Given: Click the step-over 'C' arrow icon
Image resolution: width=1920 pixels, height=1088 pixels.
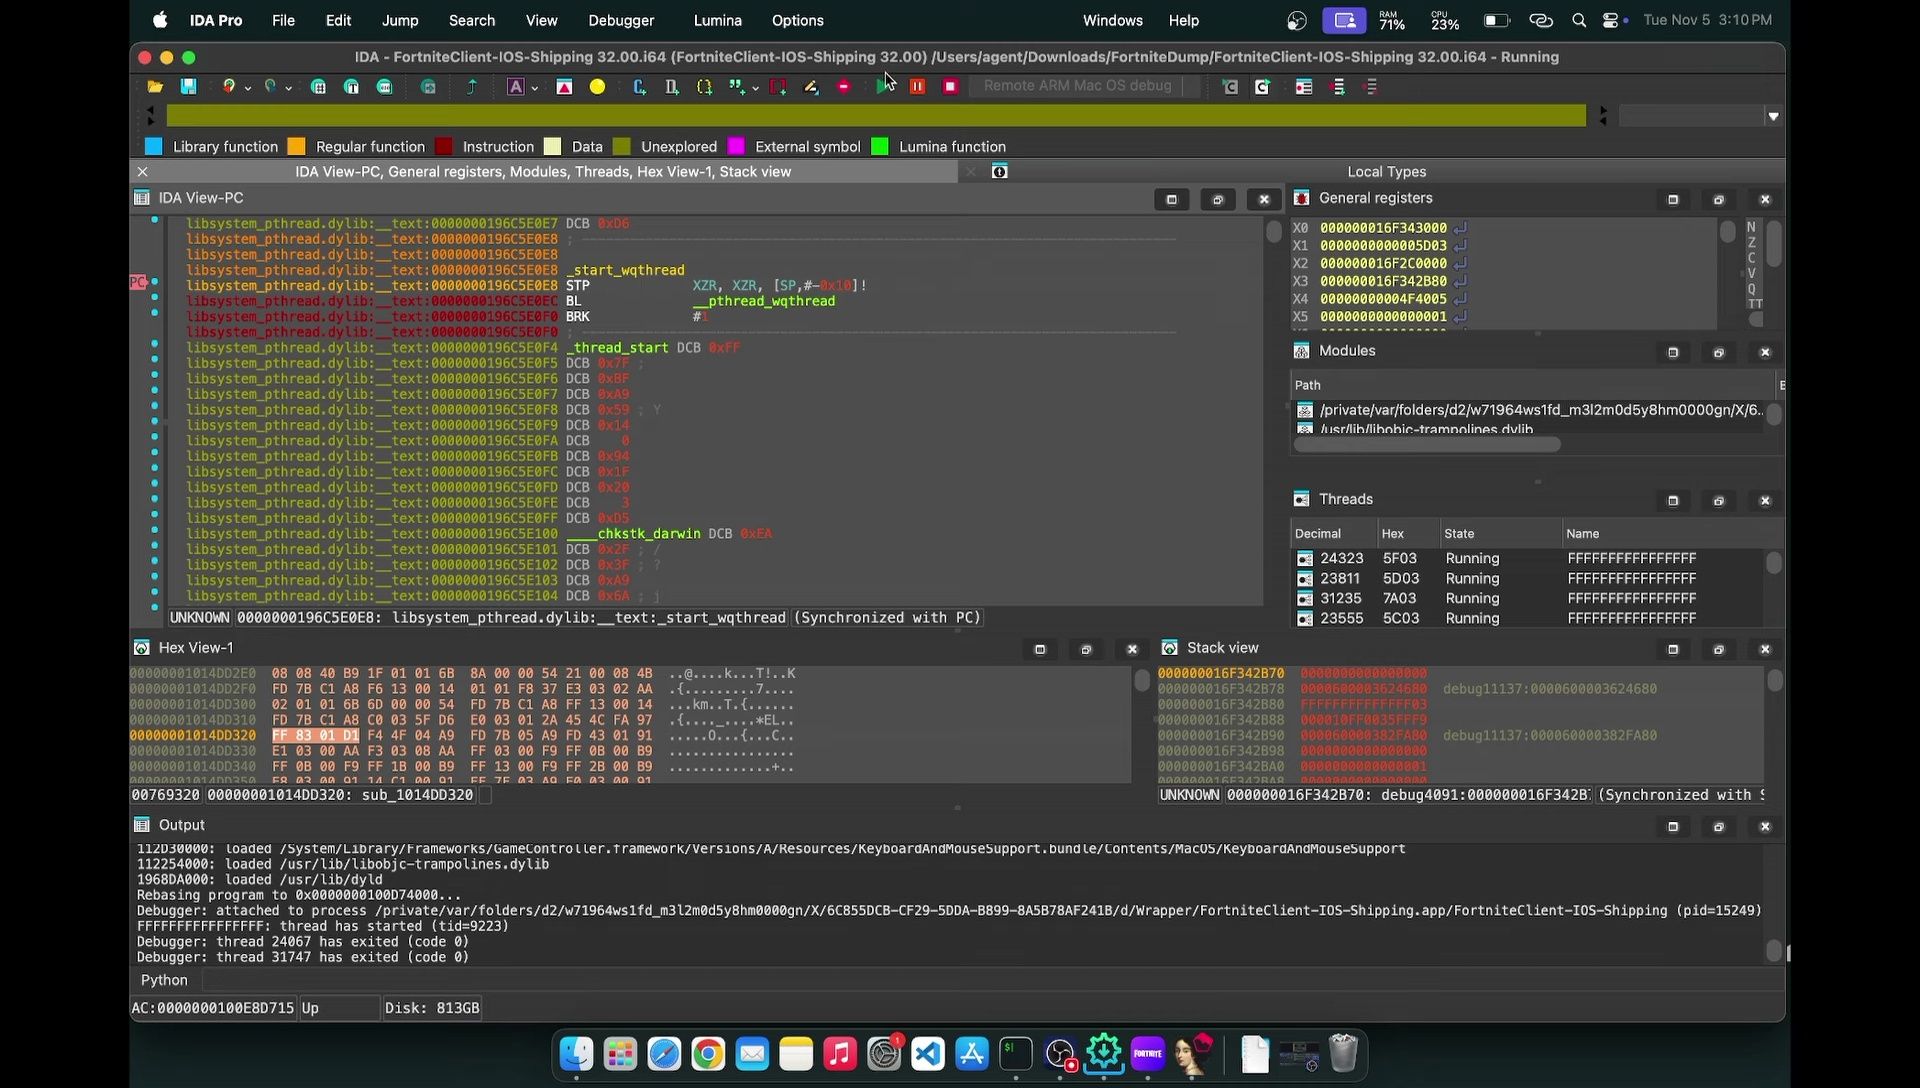Looking at the screenshot, I should (x=1262, y=87).
